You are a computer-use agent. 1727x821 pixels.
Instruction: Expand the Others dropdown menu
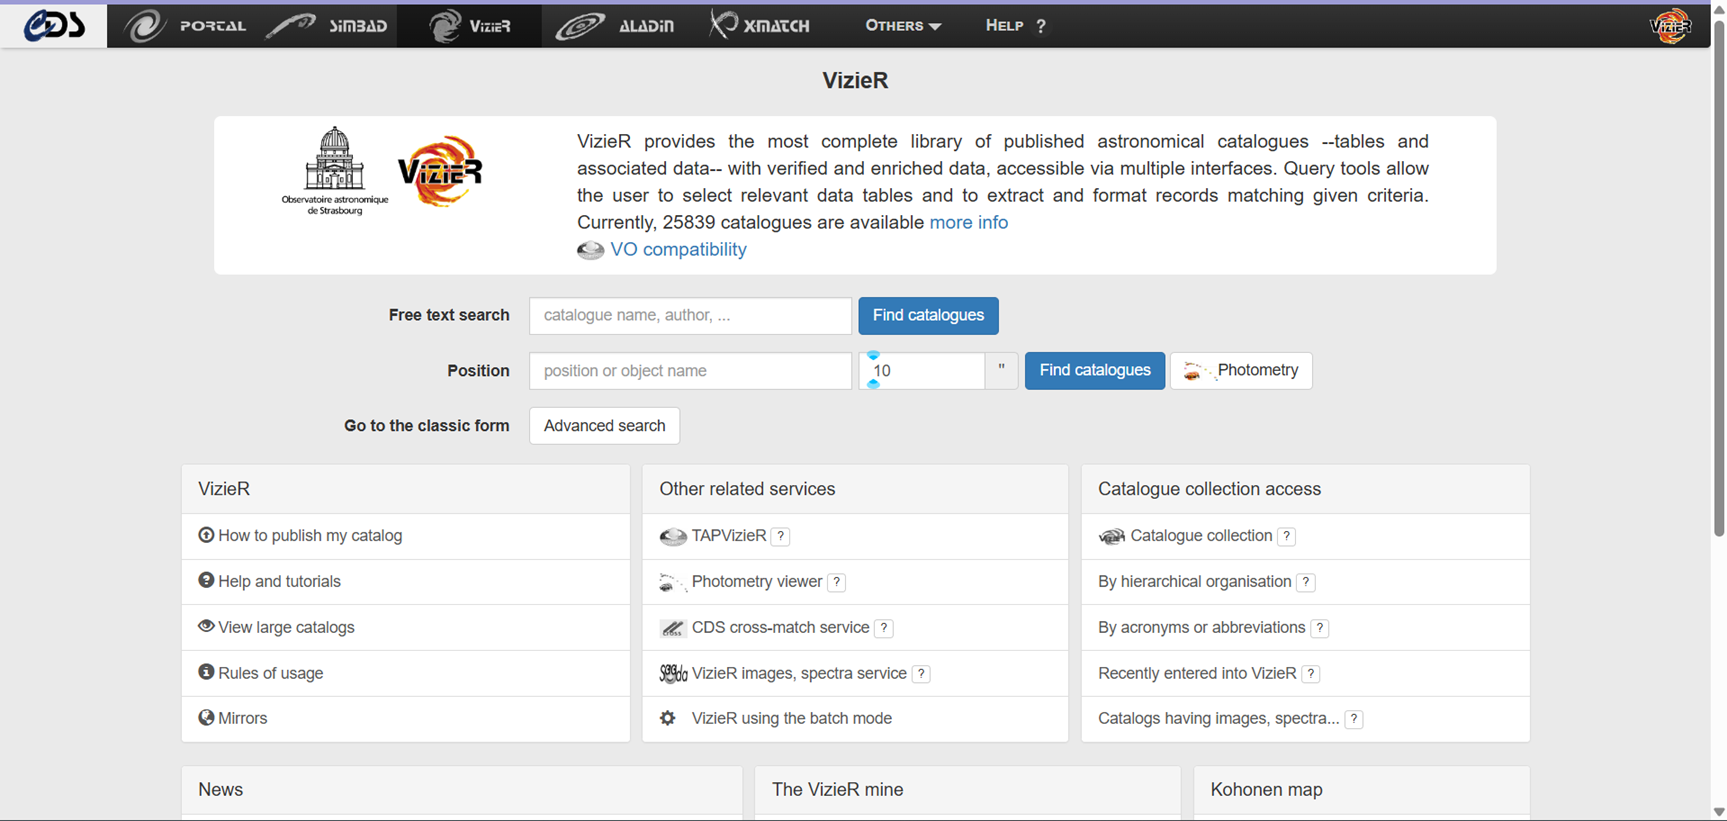coord(903,26)
